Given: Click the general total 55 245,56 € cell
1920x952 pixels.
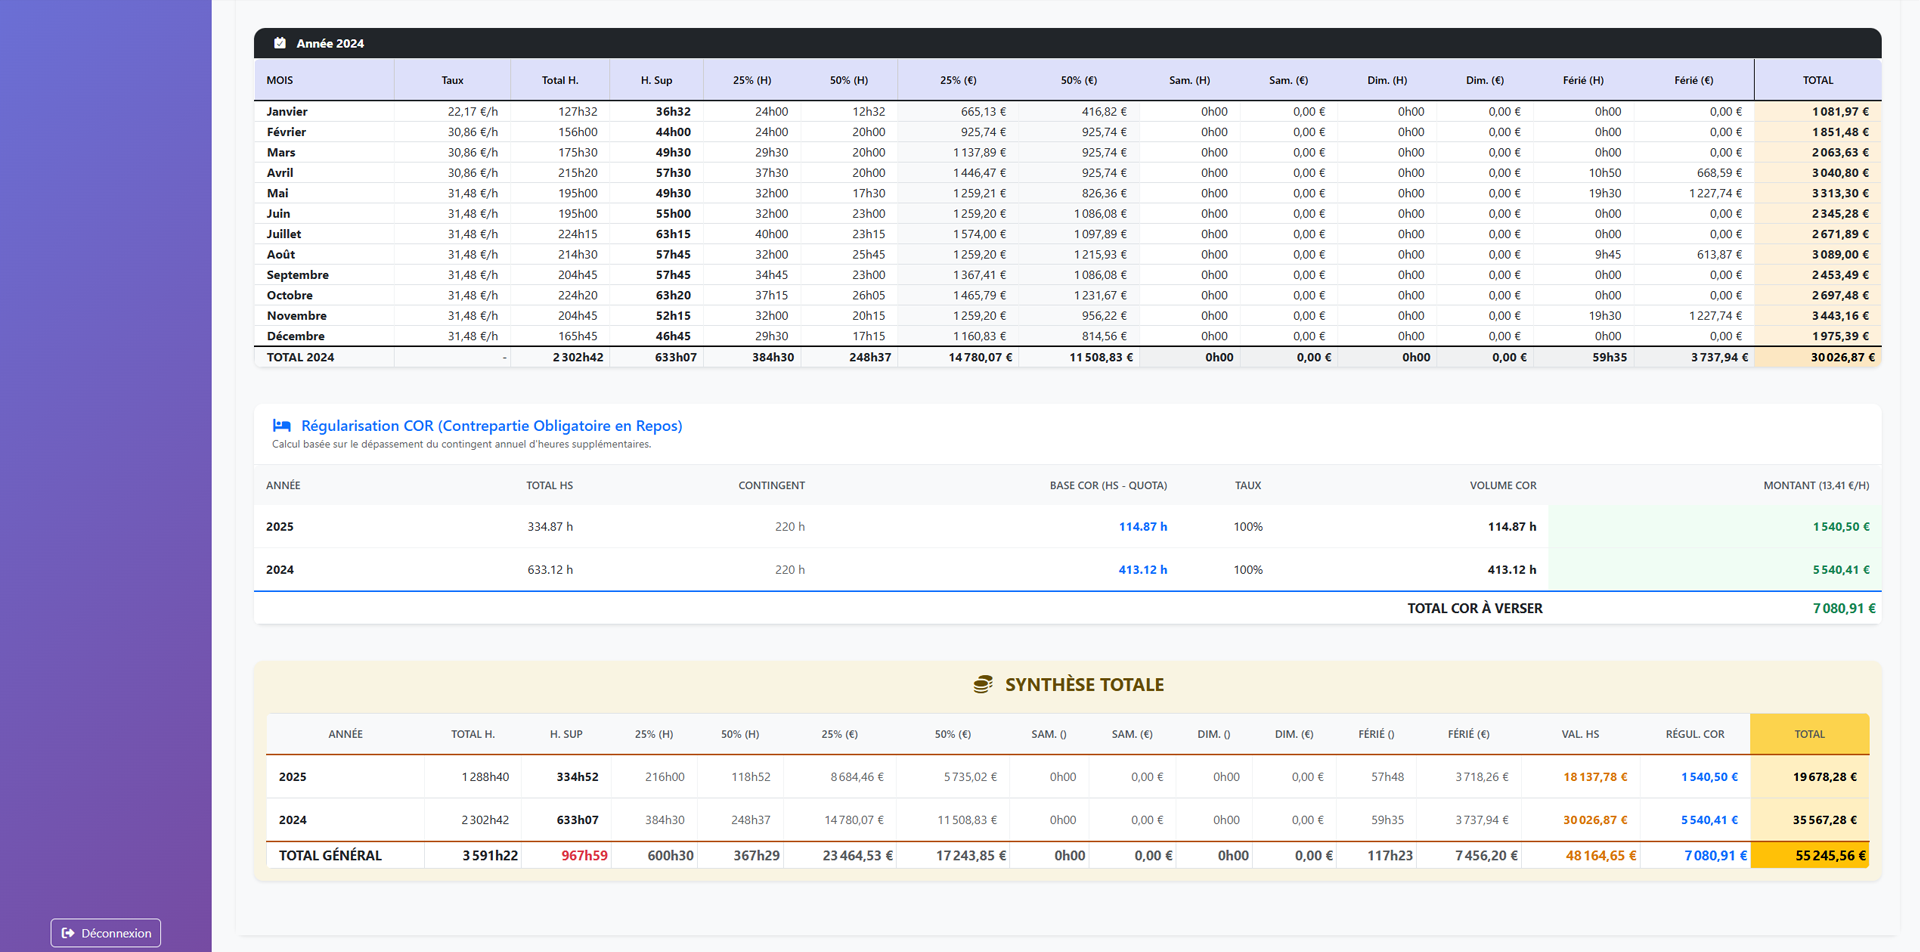Looking at the screenshot, I should pyautogui.click(x=1830, y=856).
